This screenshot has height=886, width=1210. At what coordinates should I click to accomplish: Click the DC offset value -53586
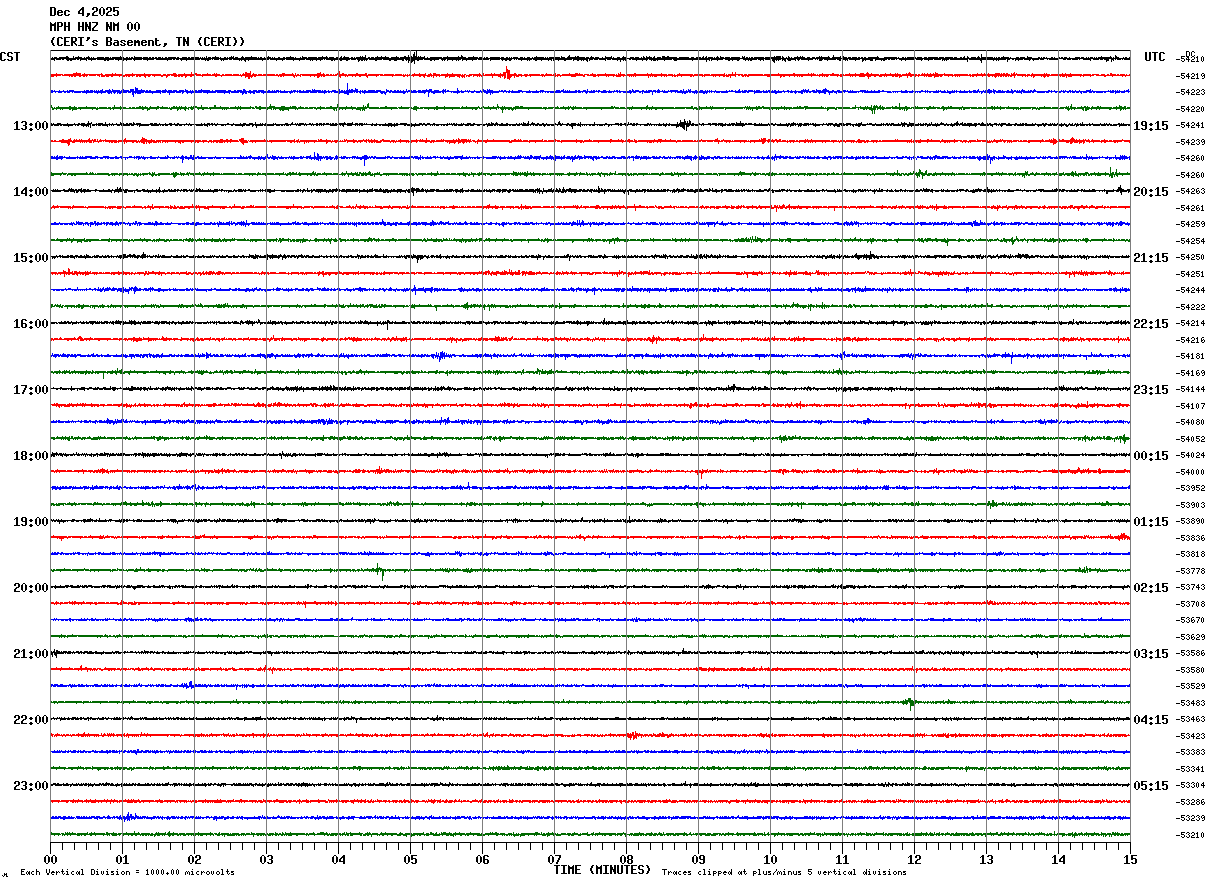pyautogui.click(x=1191, y=654)
